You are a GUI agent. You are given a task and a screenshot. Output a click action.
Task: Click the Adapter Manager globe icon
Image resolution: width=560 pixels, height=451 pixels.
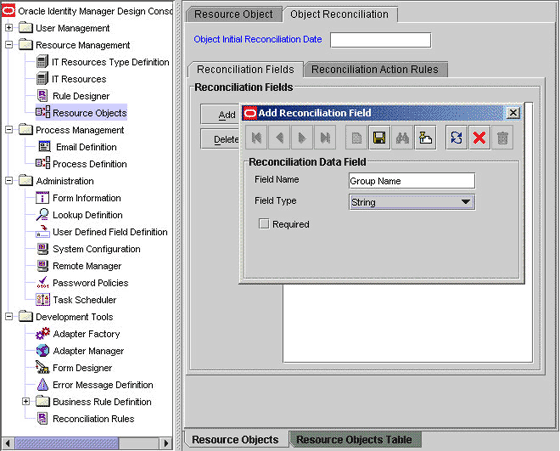[42, 350]
